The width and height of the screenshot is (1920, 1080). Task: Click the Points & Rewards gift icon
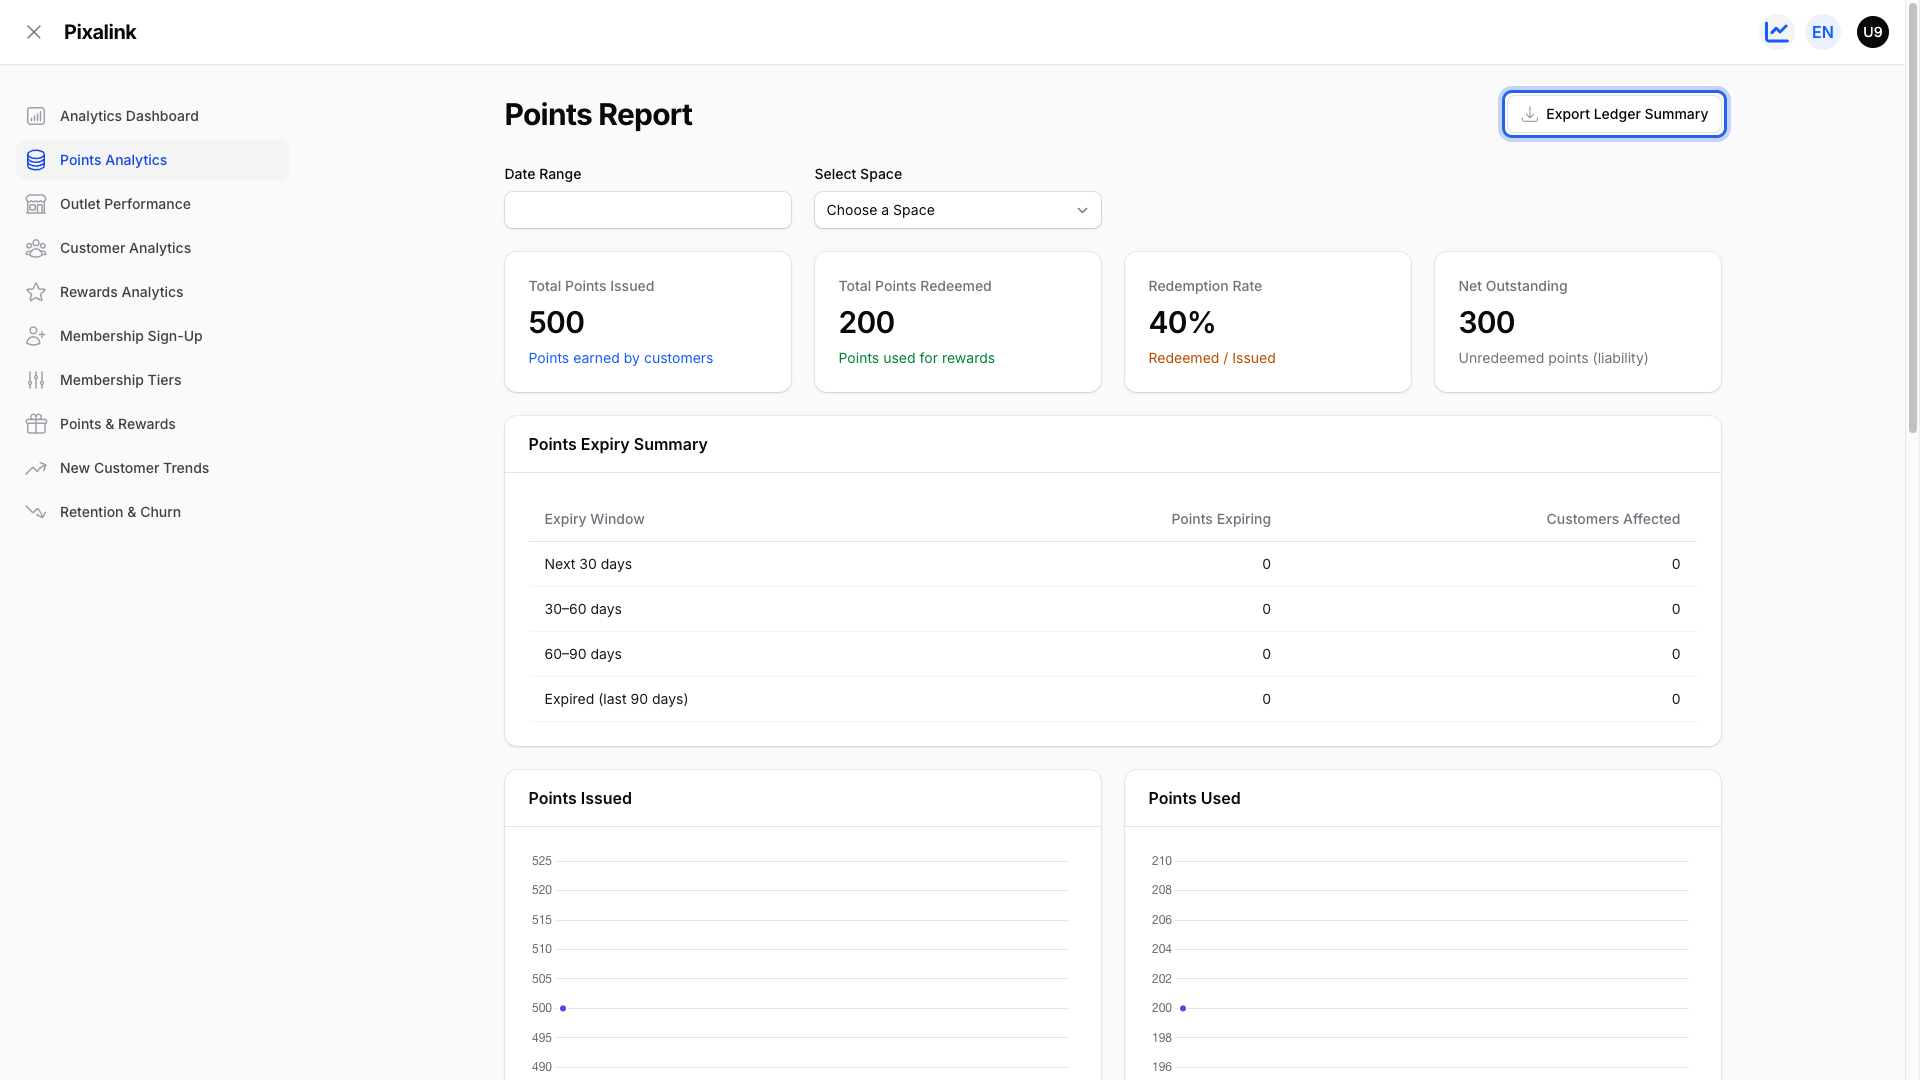(36, 424)
